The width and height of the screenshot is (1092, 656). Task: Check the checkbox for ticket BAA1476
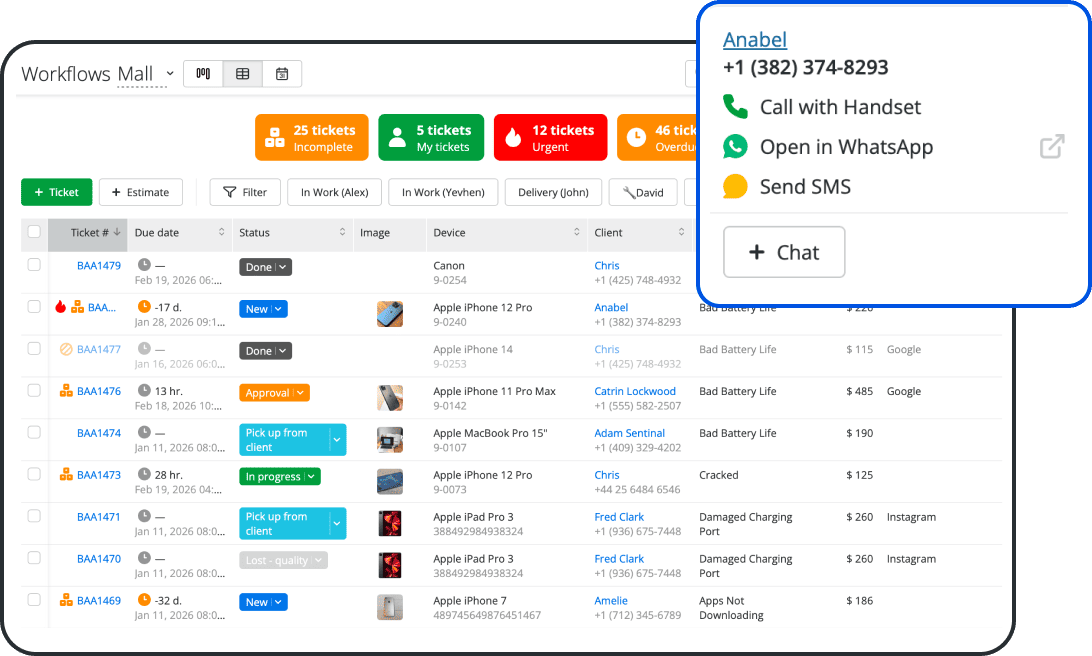pos(33,391)
